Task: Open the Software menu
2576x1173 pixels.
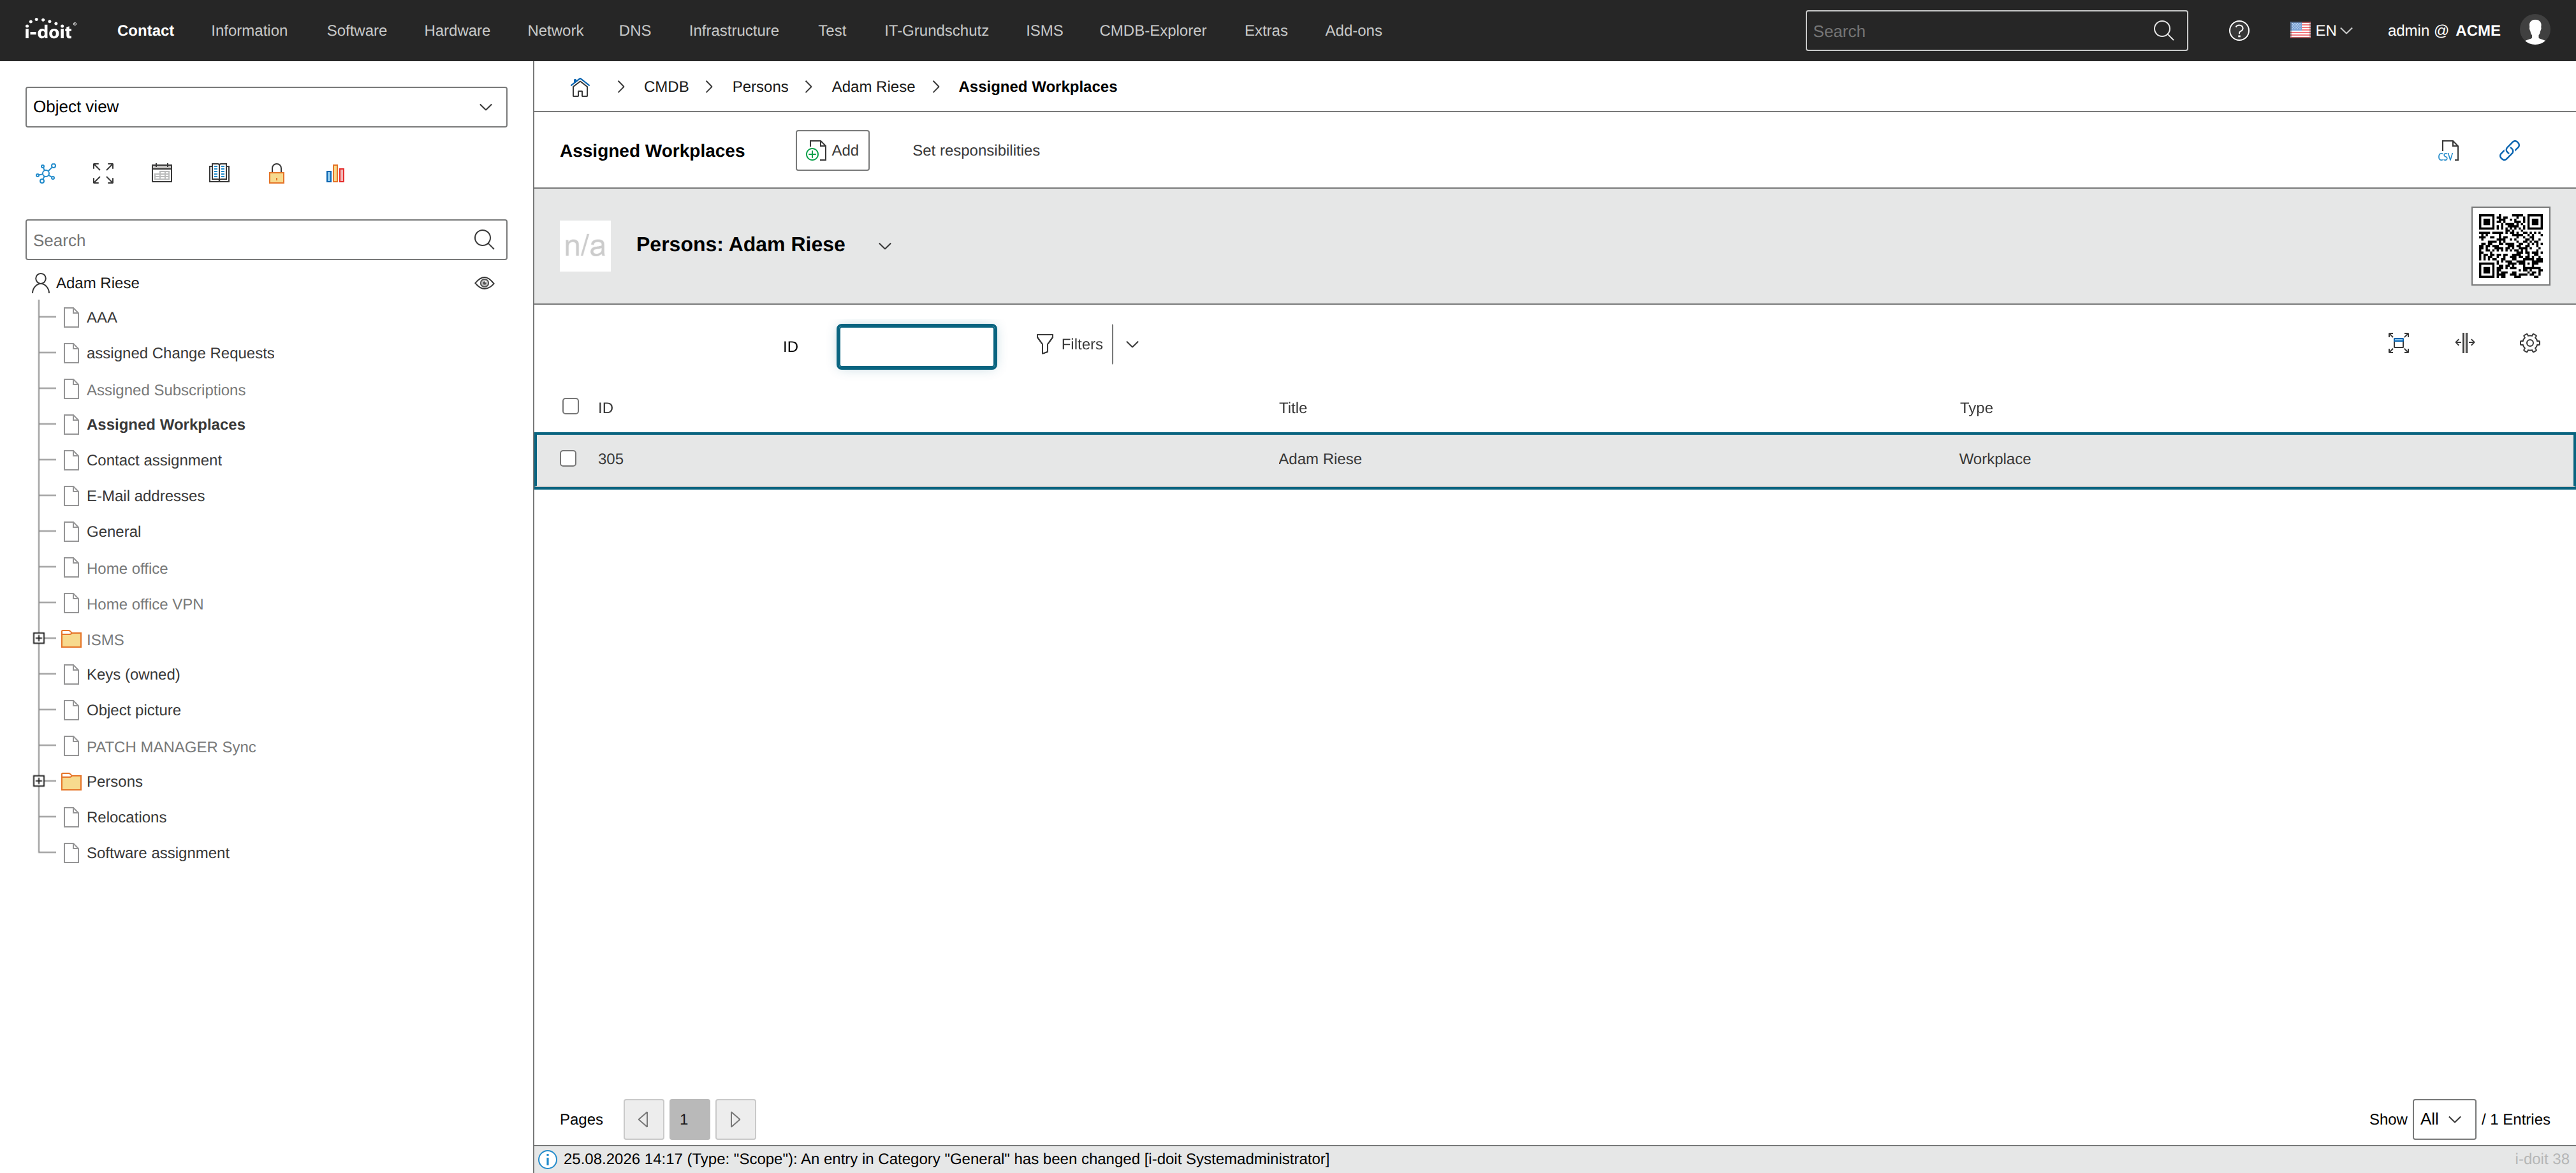Action: [x=357, y=31]
